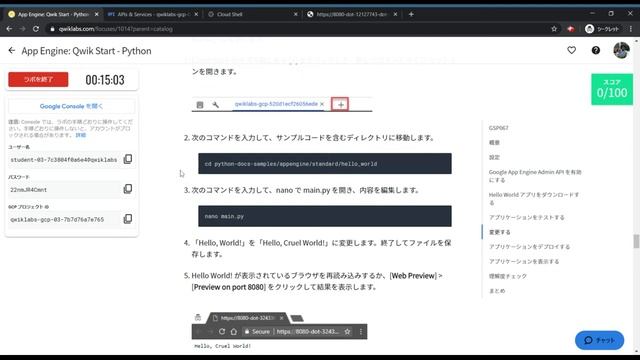This screenshot has width=640, height=360.
Task: Open the incognito profile indicator
Action: coord(602,29)
